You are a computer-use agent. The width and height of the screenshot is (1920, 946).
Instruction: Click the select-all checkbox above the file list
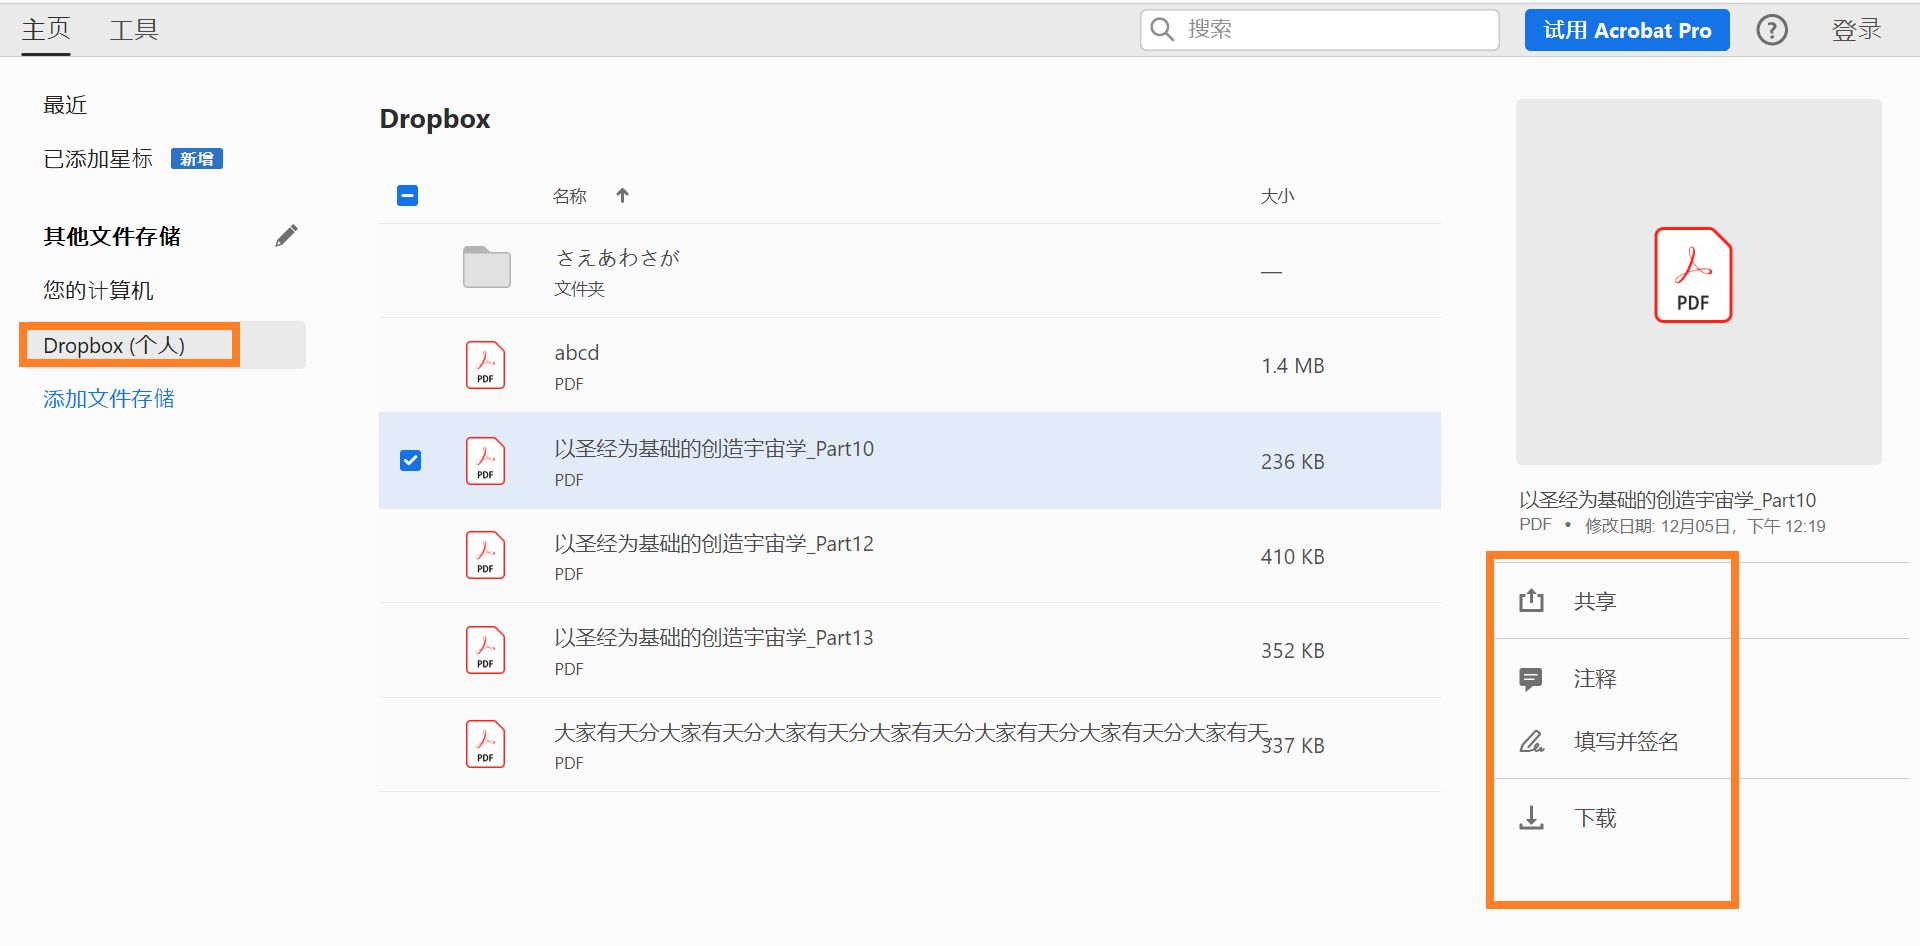tap(407, 195)
